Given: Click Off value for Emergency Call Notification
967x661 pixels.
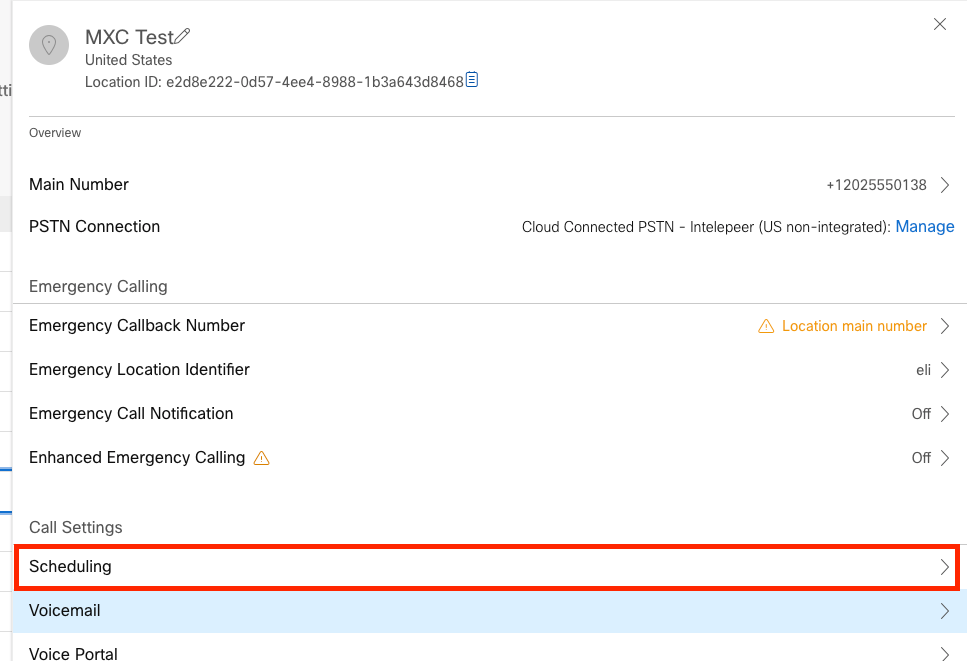Looking at the screenshot, I should (x=921, y=414).
